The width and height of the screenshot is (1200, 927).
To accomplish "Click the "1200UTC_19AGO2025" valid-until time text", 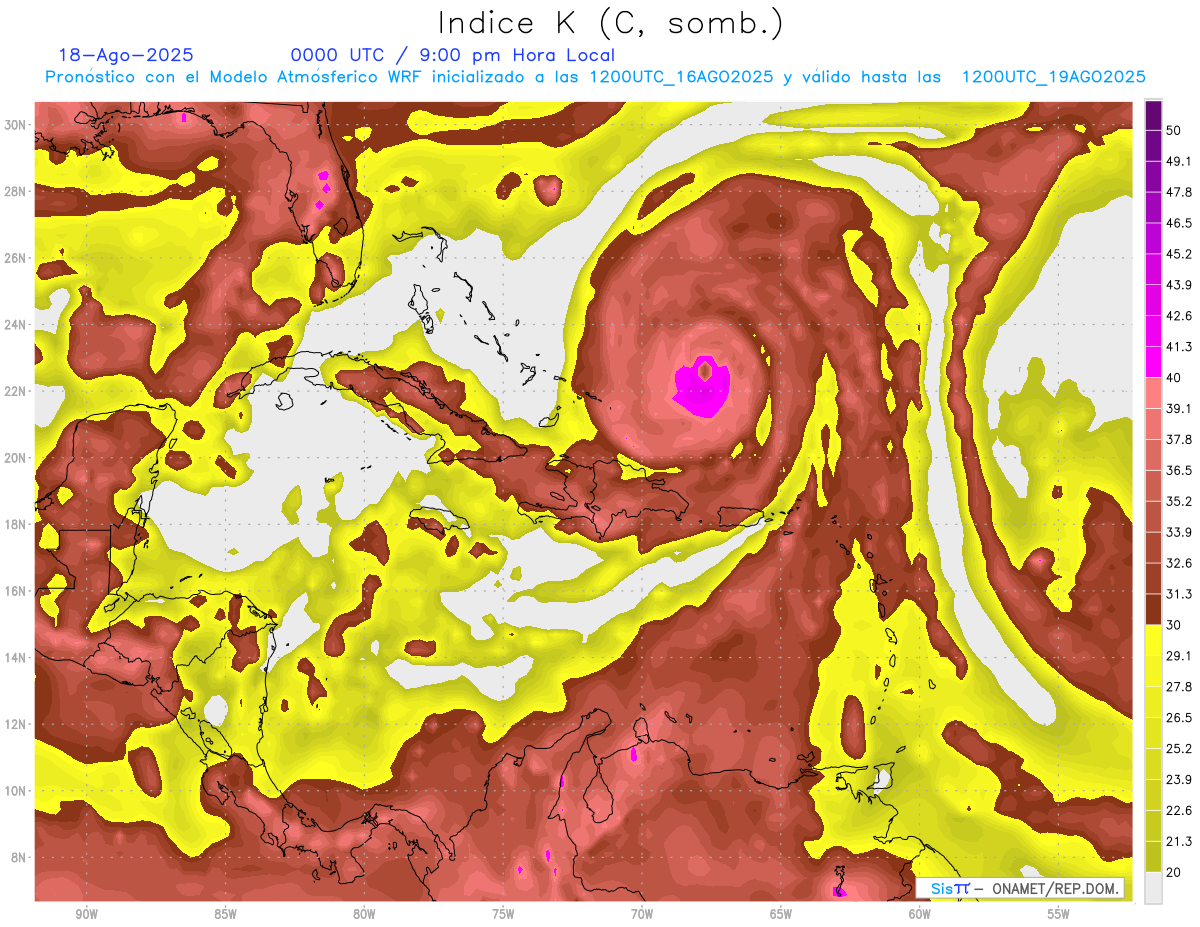I will point(1053,77).
